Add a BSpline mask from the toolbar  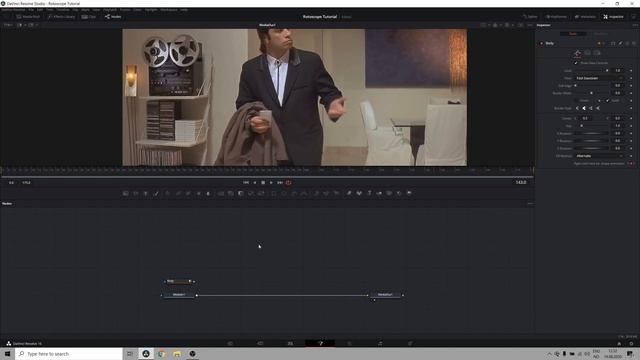click(304, 193)
